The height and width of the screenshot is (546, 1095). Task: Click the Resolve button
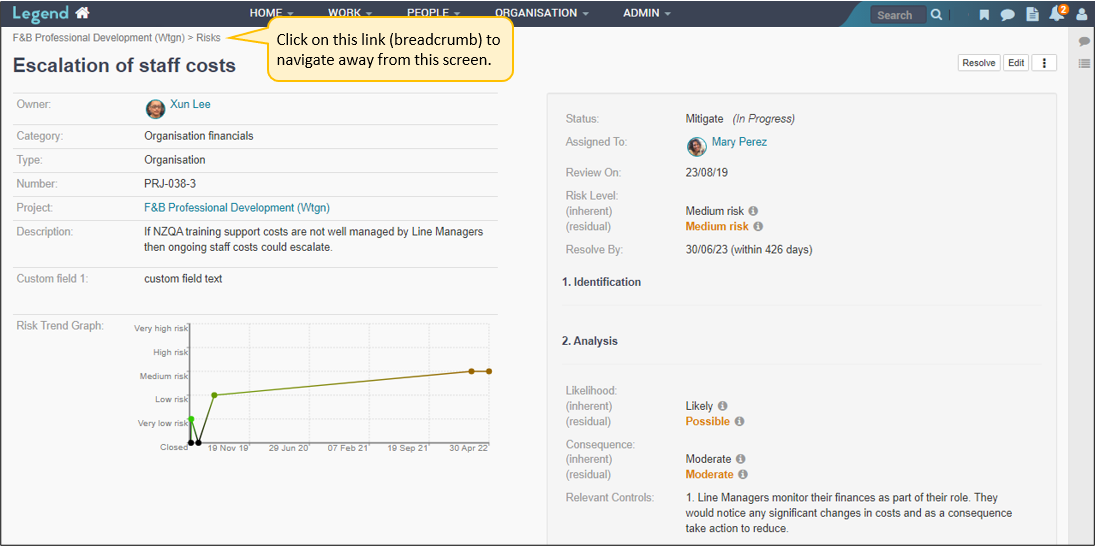tap(979, 63)
